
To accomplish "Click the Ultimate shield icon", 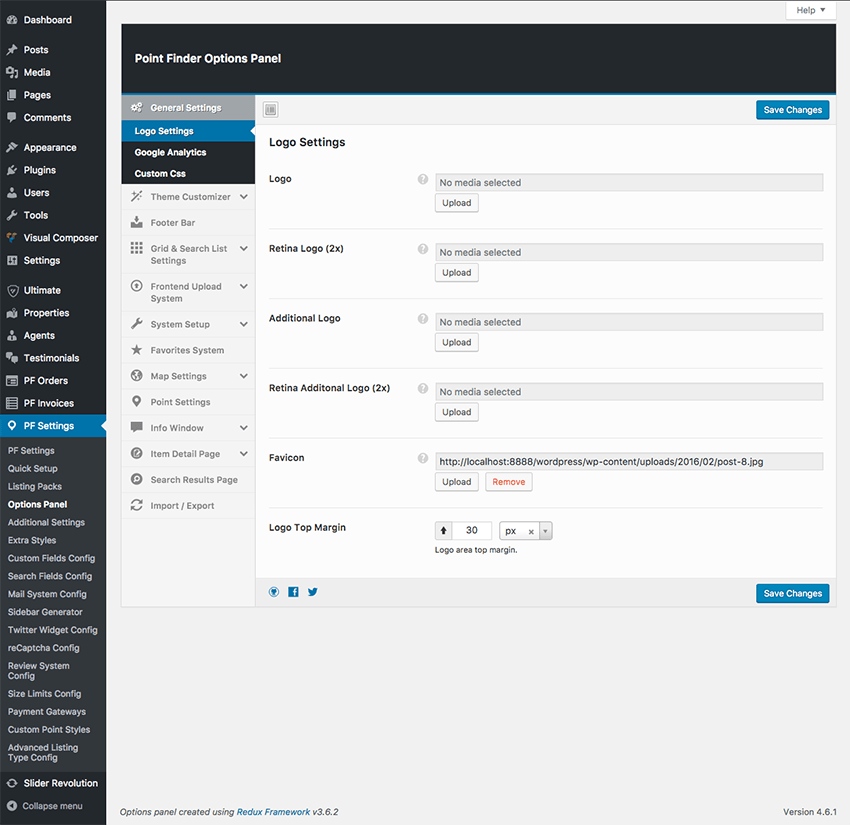I will 12,291.
